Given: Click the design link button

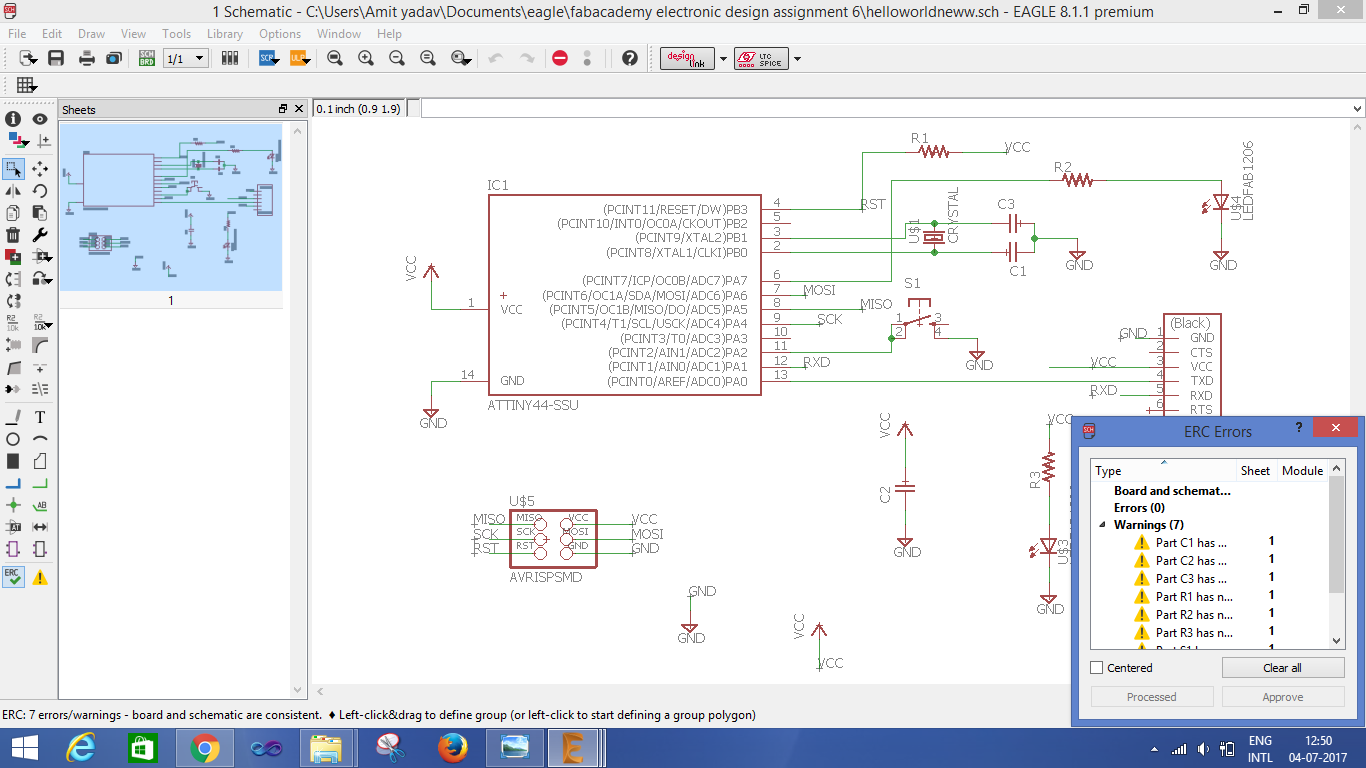Looking at the screenshot, I should click(x=689, y=59).
